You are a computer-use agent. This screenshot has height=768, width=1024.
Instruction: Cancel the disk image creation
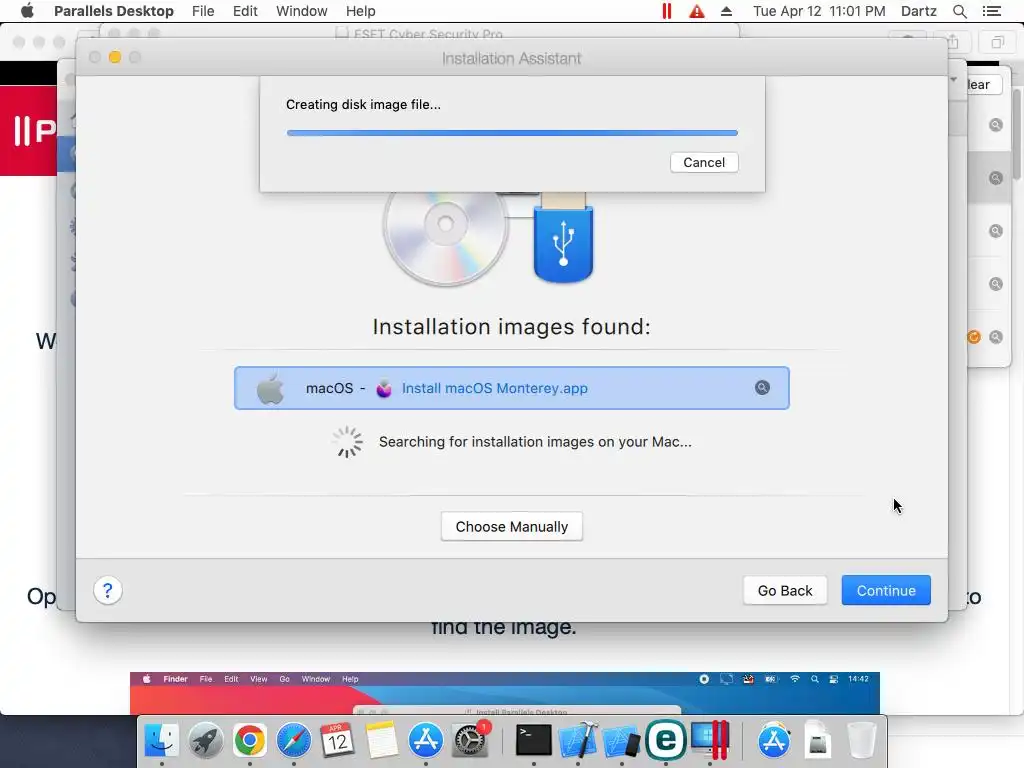[704, 163]
